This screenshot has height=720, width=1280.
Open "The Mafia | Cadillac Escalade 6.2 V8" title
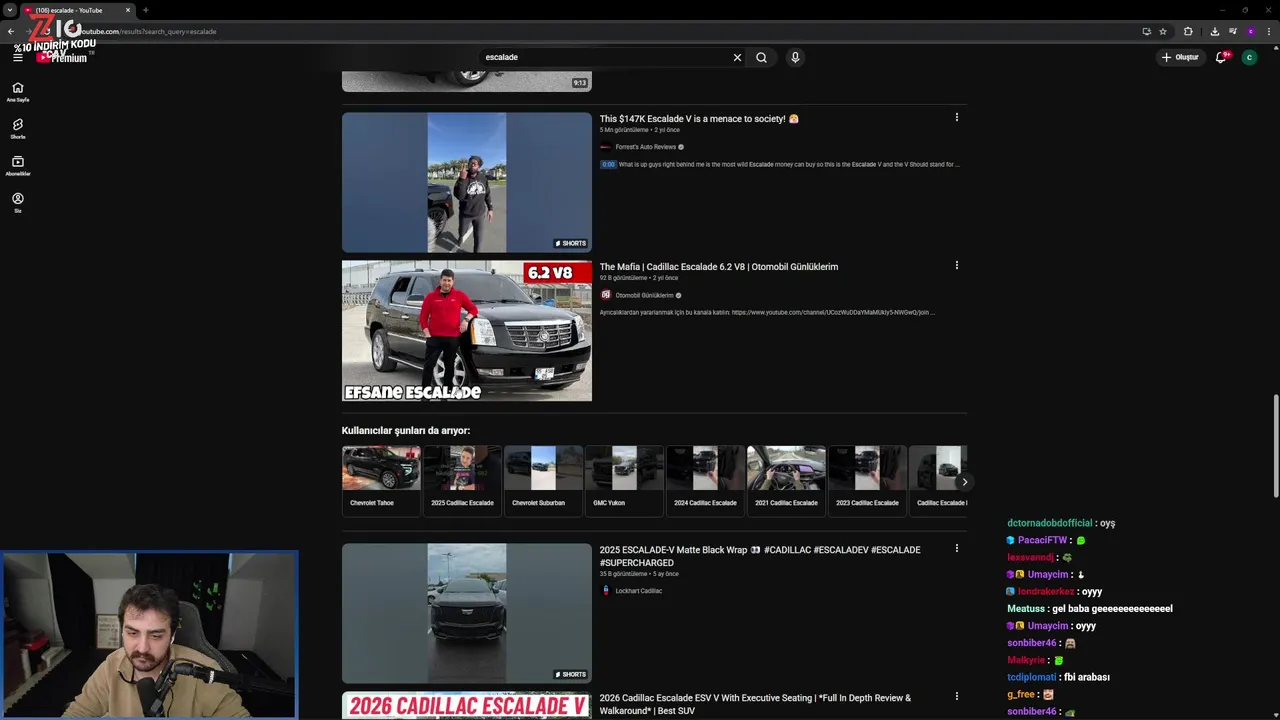[719, 267]
